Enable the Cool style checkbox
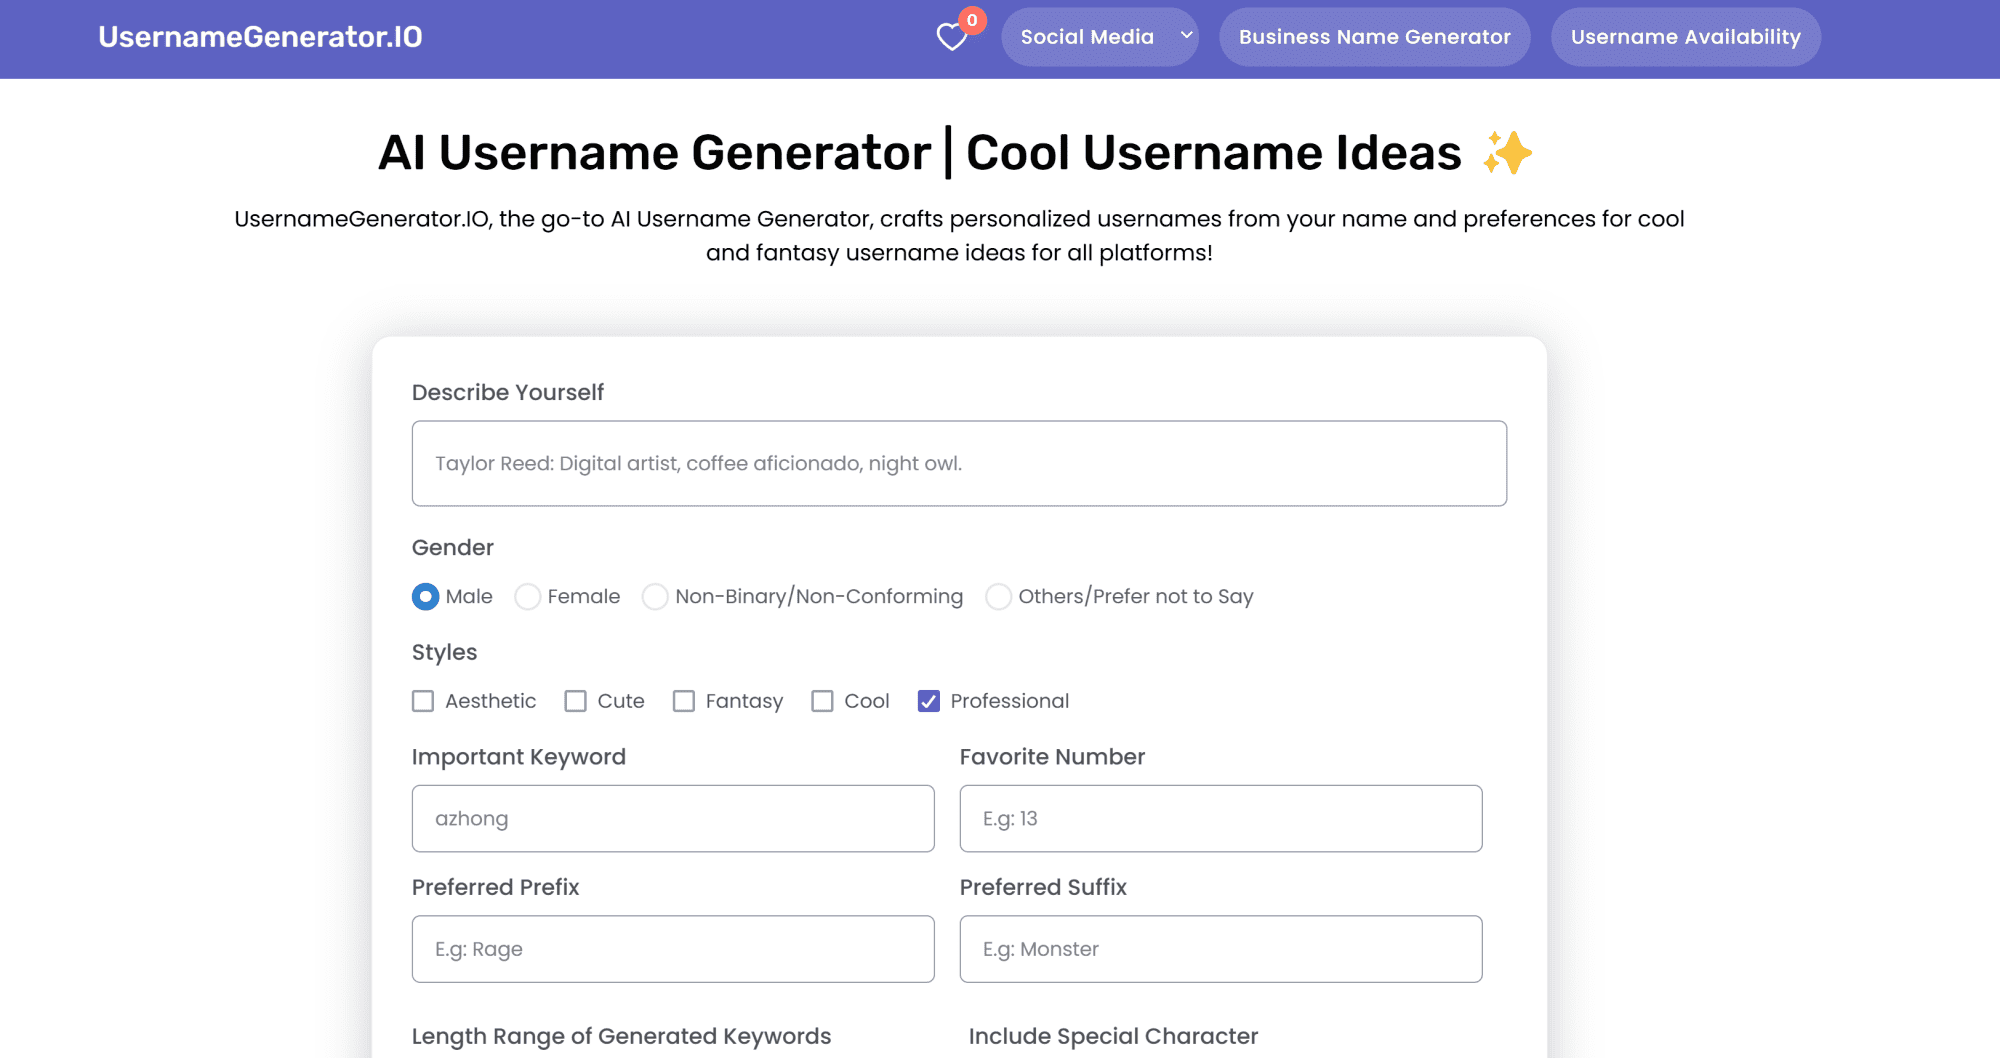 [822, 701]
